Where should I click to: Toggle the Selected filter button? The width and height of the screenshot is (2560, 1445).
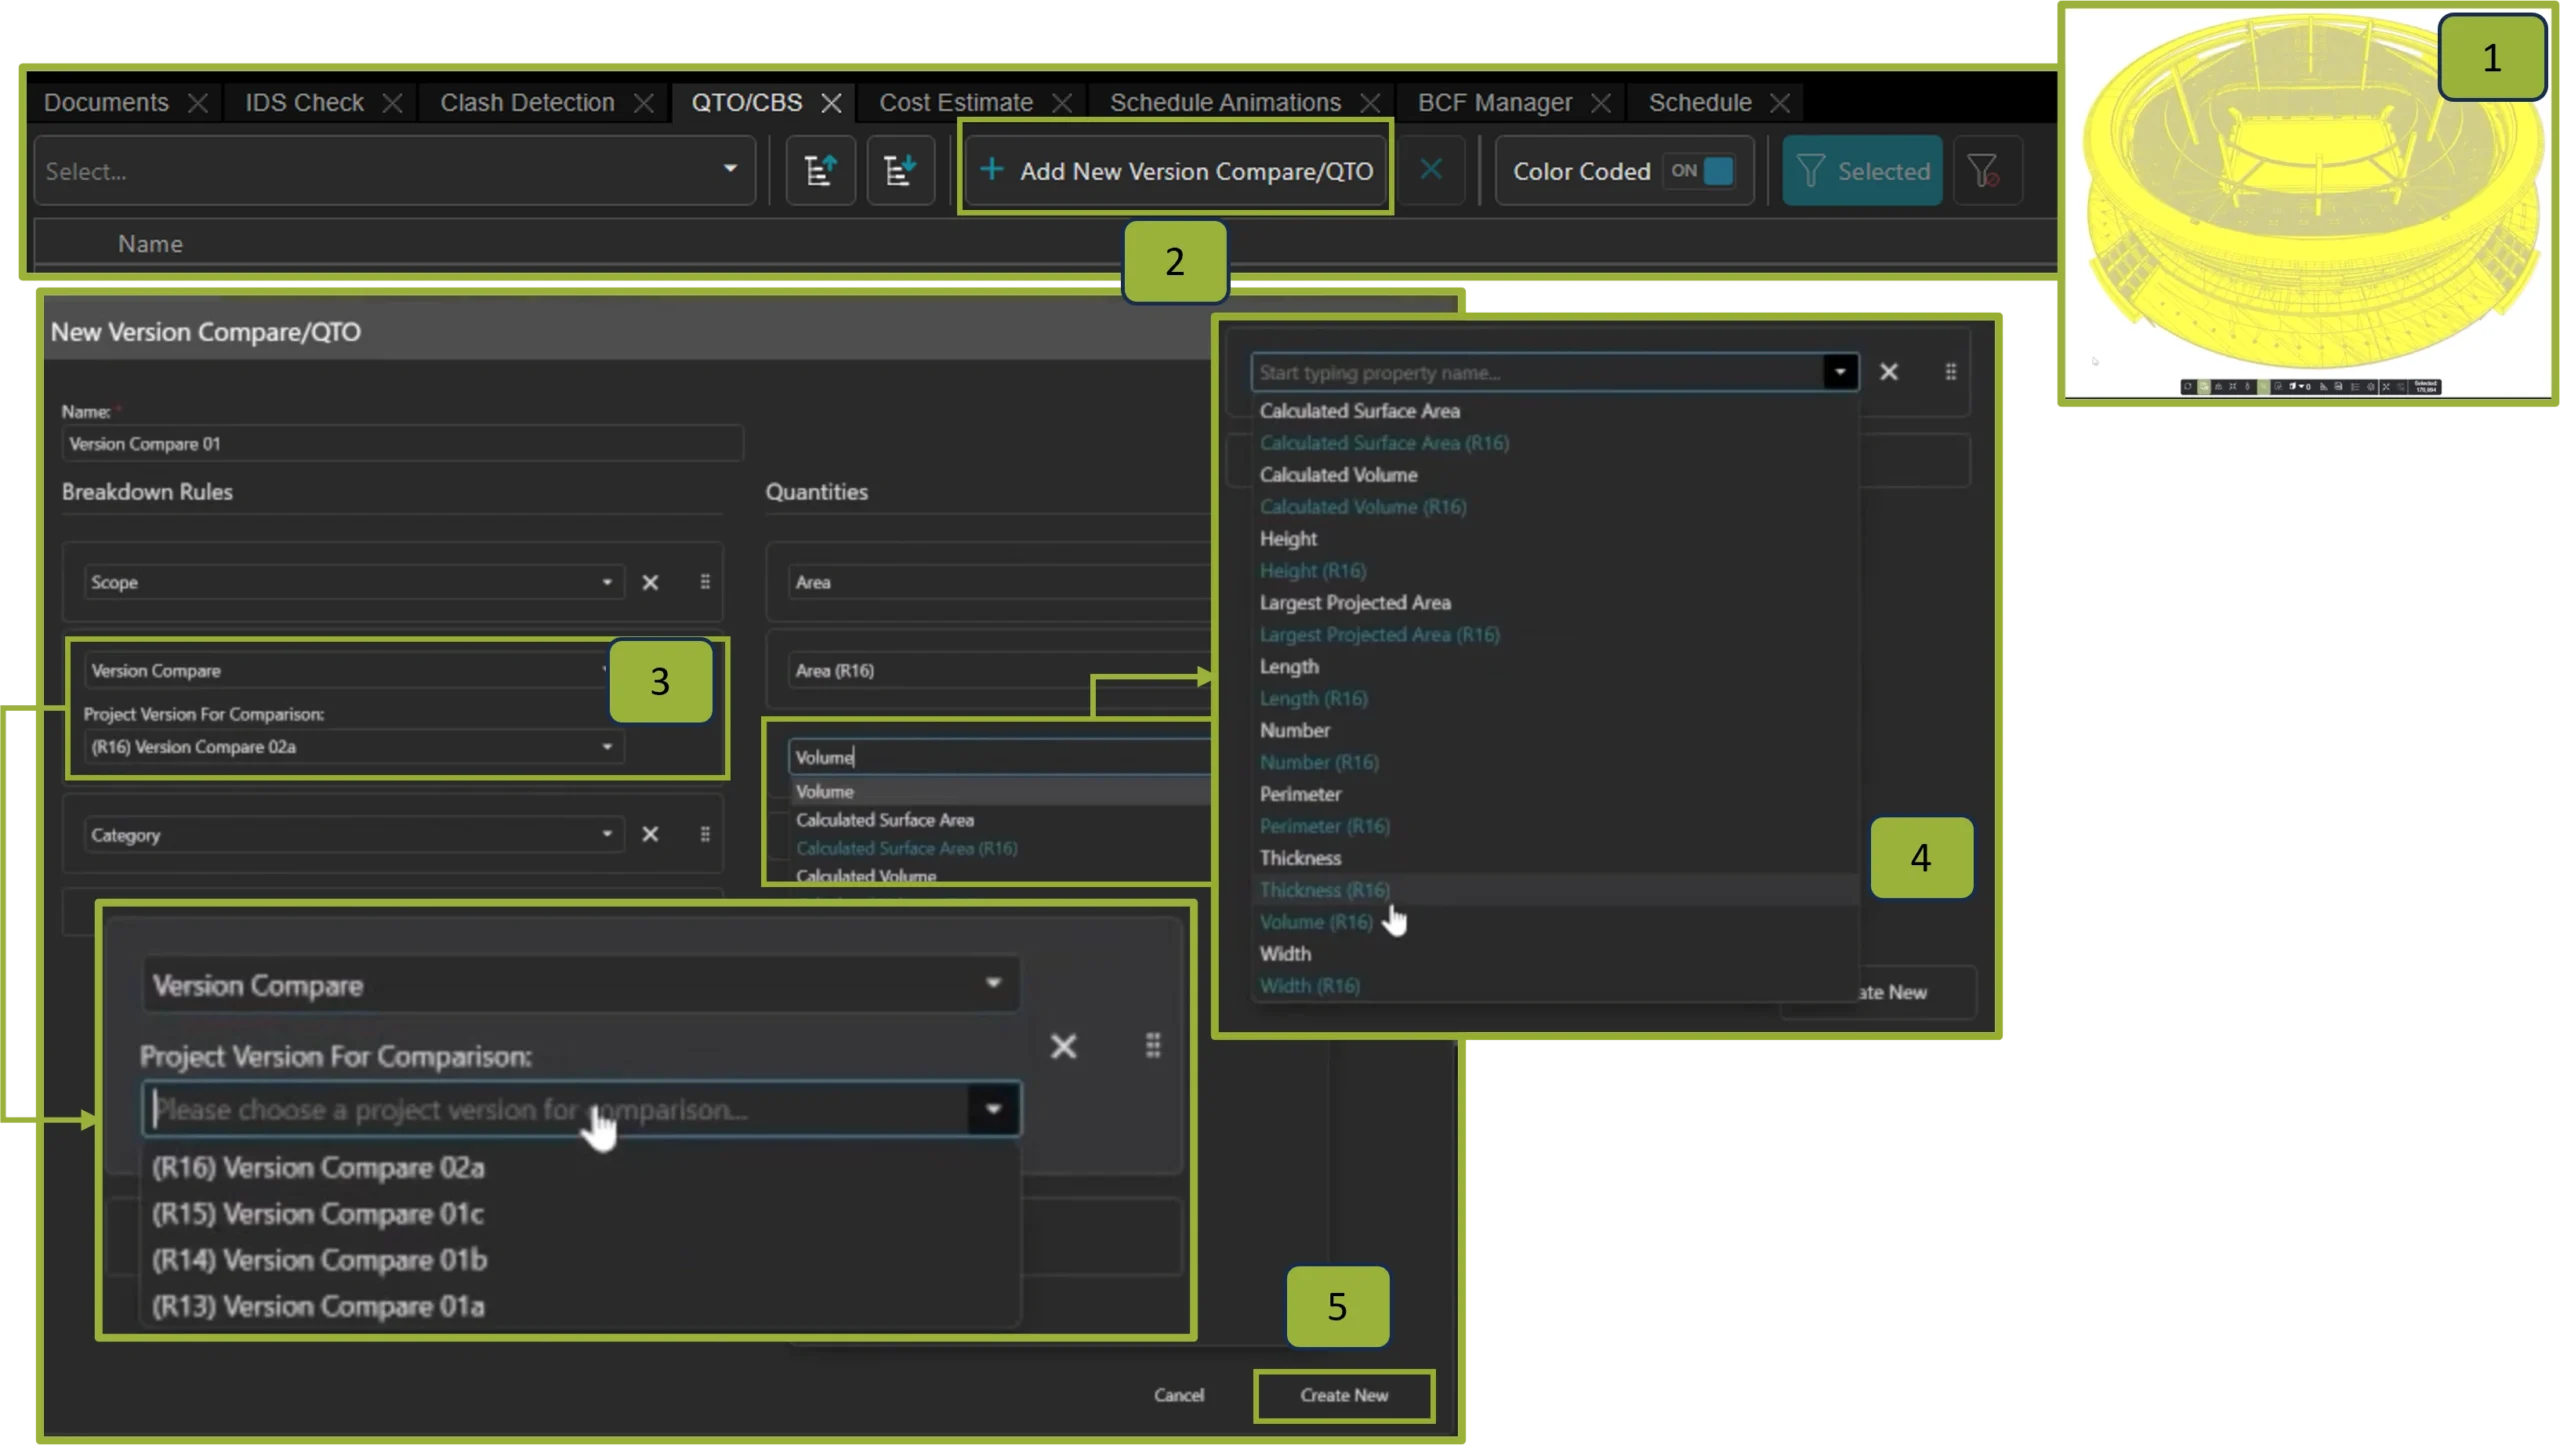tap(1862, 171)
